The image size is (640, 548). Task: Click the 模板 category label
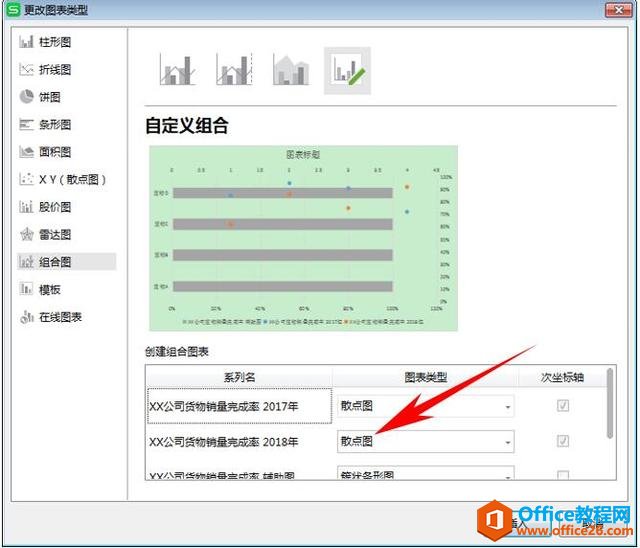pyautogui.click(x=50, y=289)
